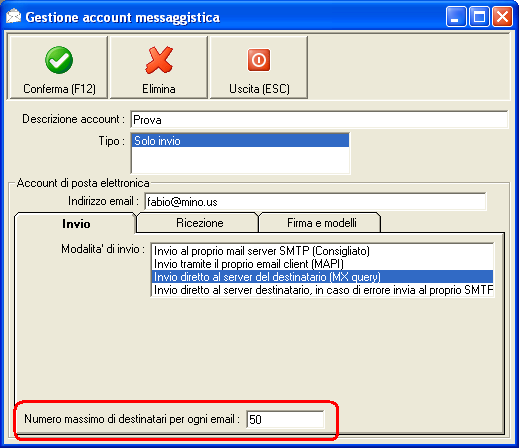This screenshot has height=448, width=519.
Task: Click the Descrizione account text field
Action: point(319,120)
